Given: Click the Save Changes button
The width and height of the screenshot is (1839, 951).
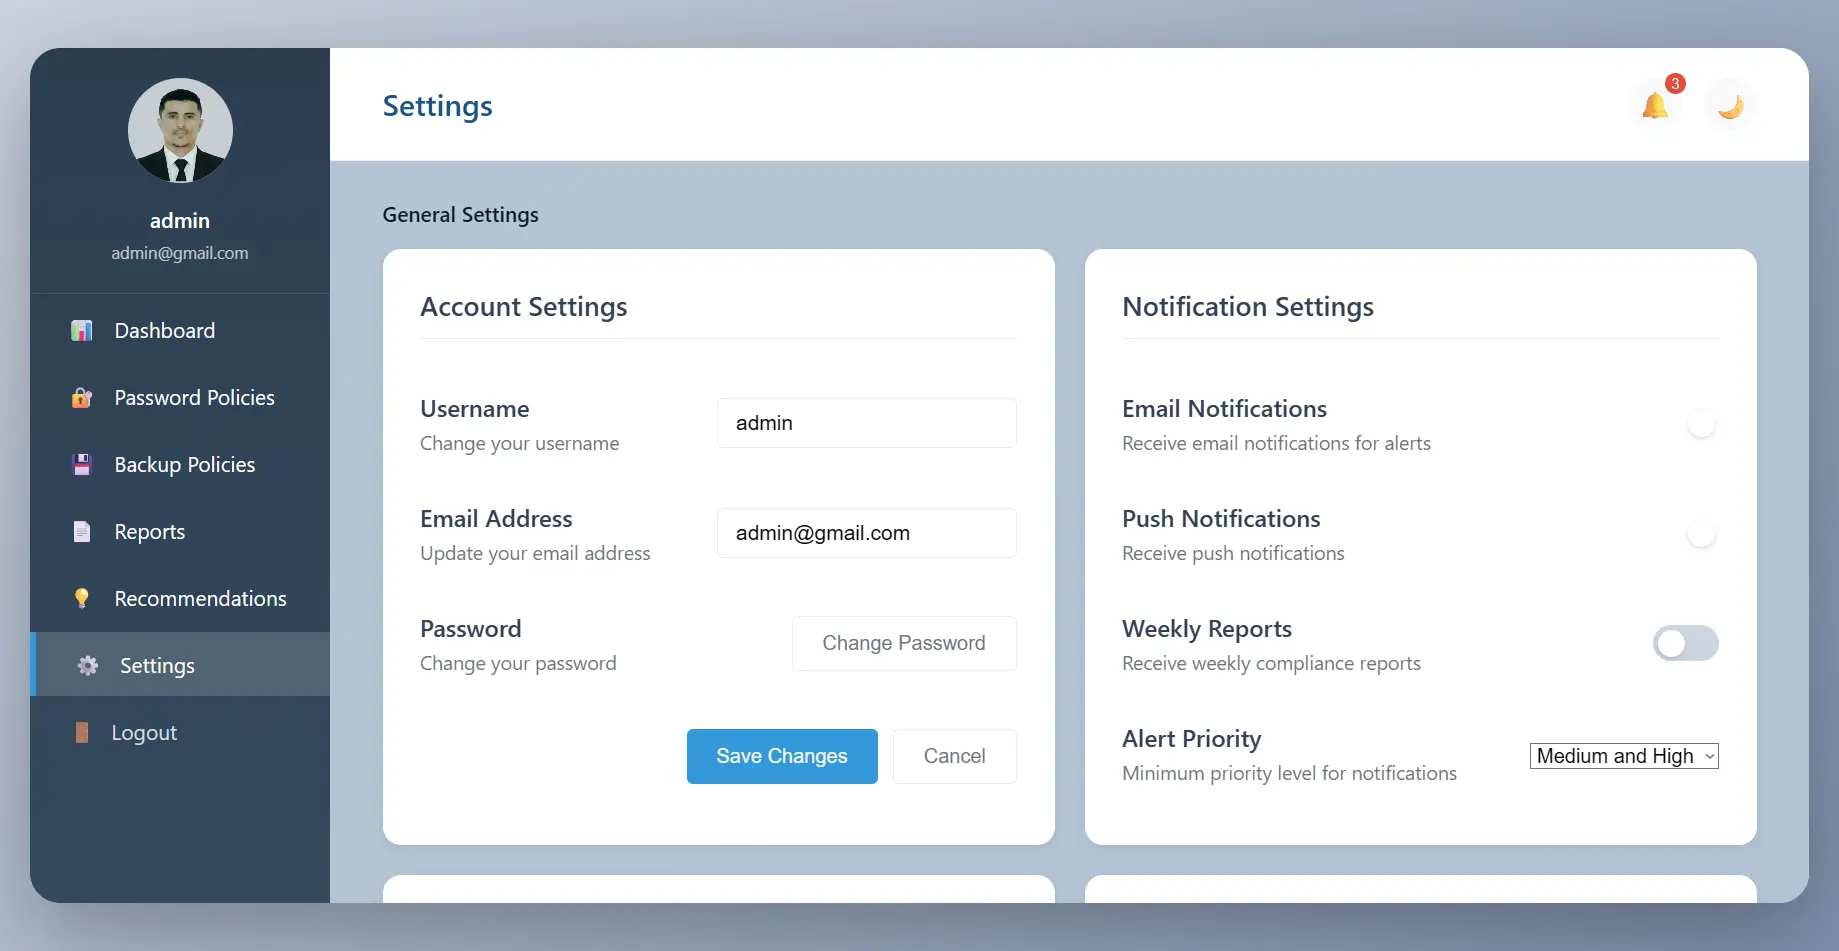Looking at the screenshot, I should click(x=781, y=756).
